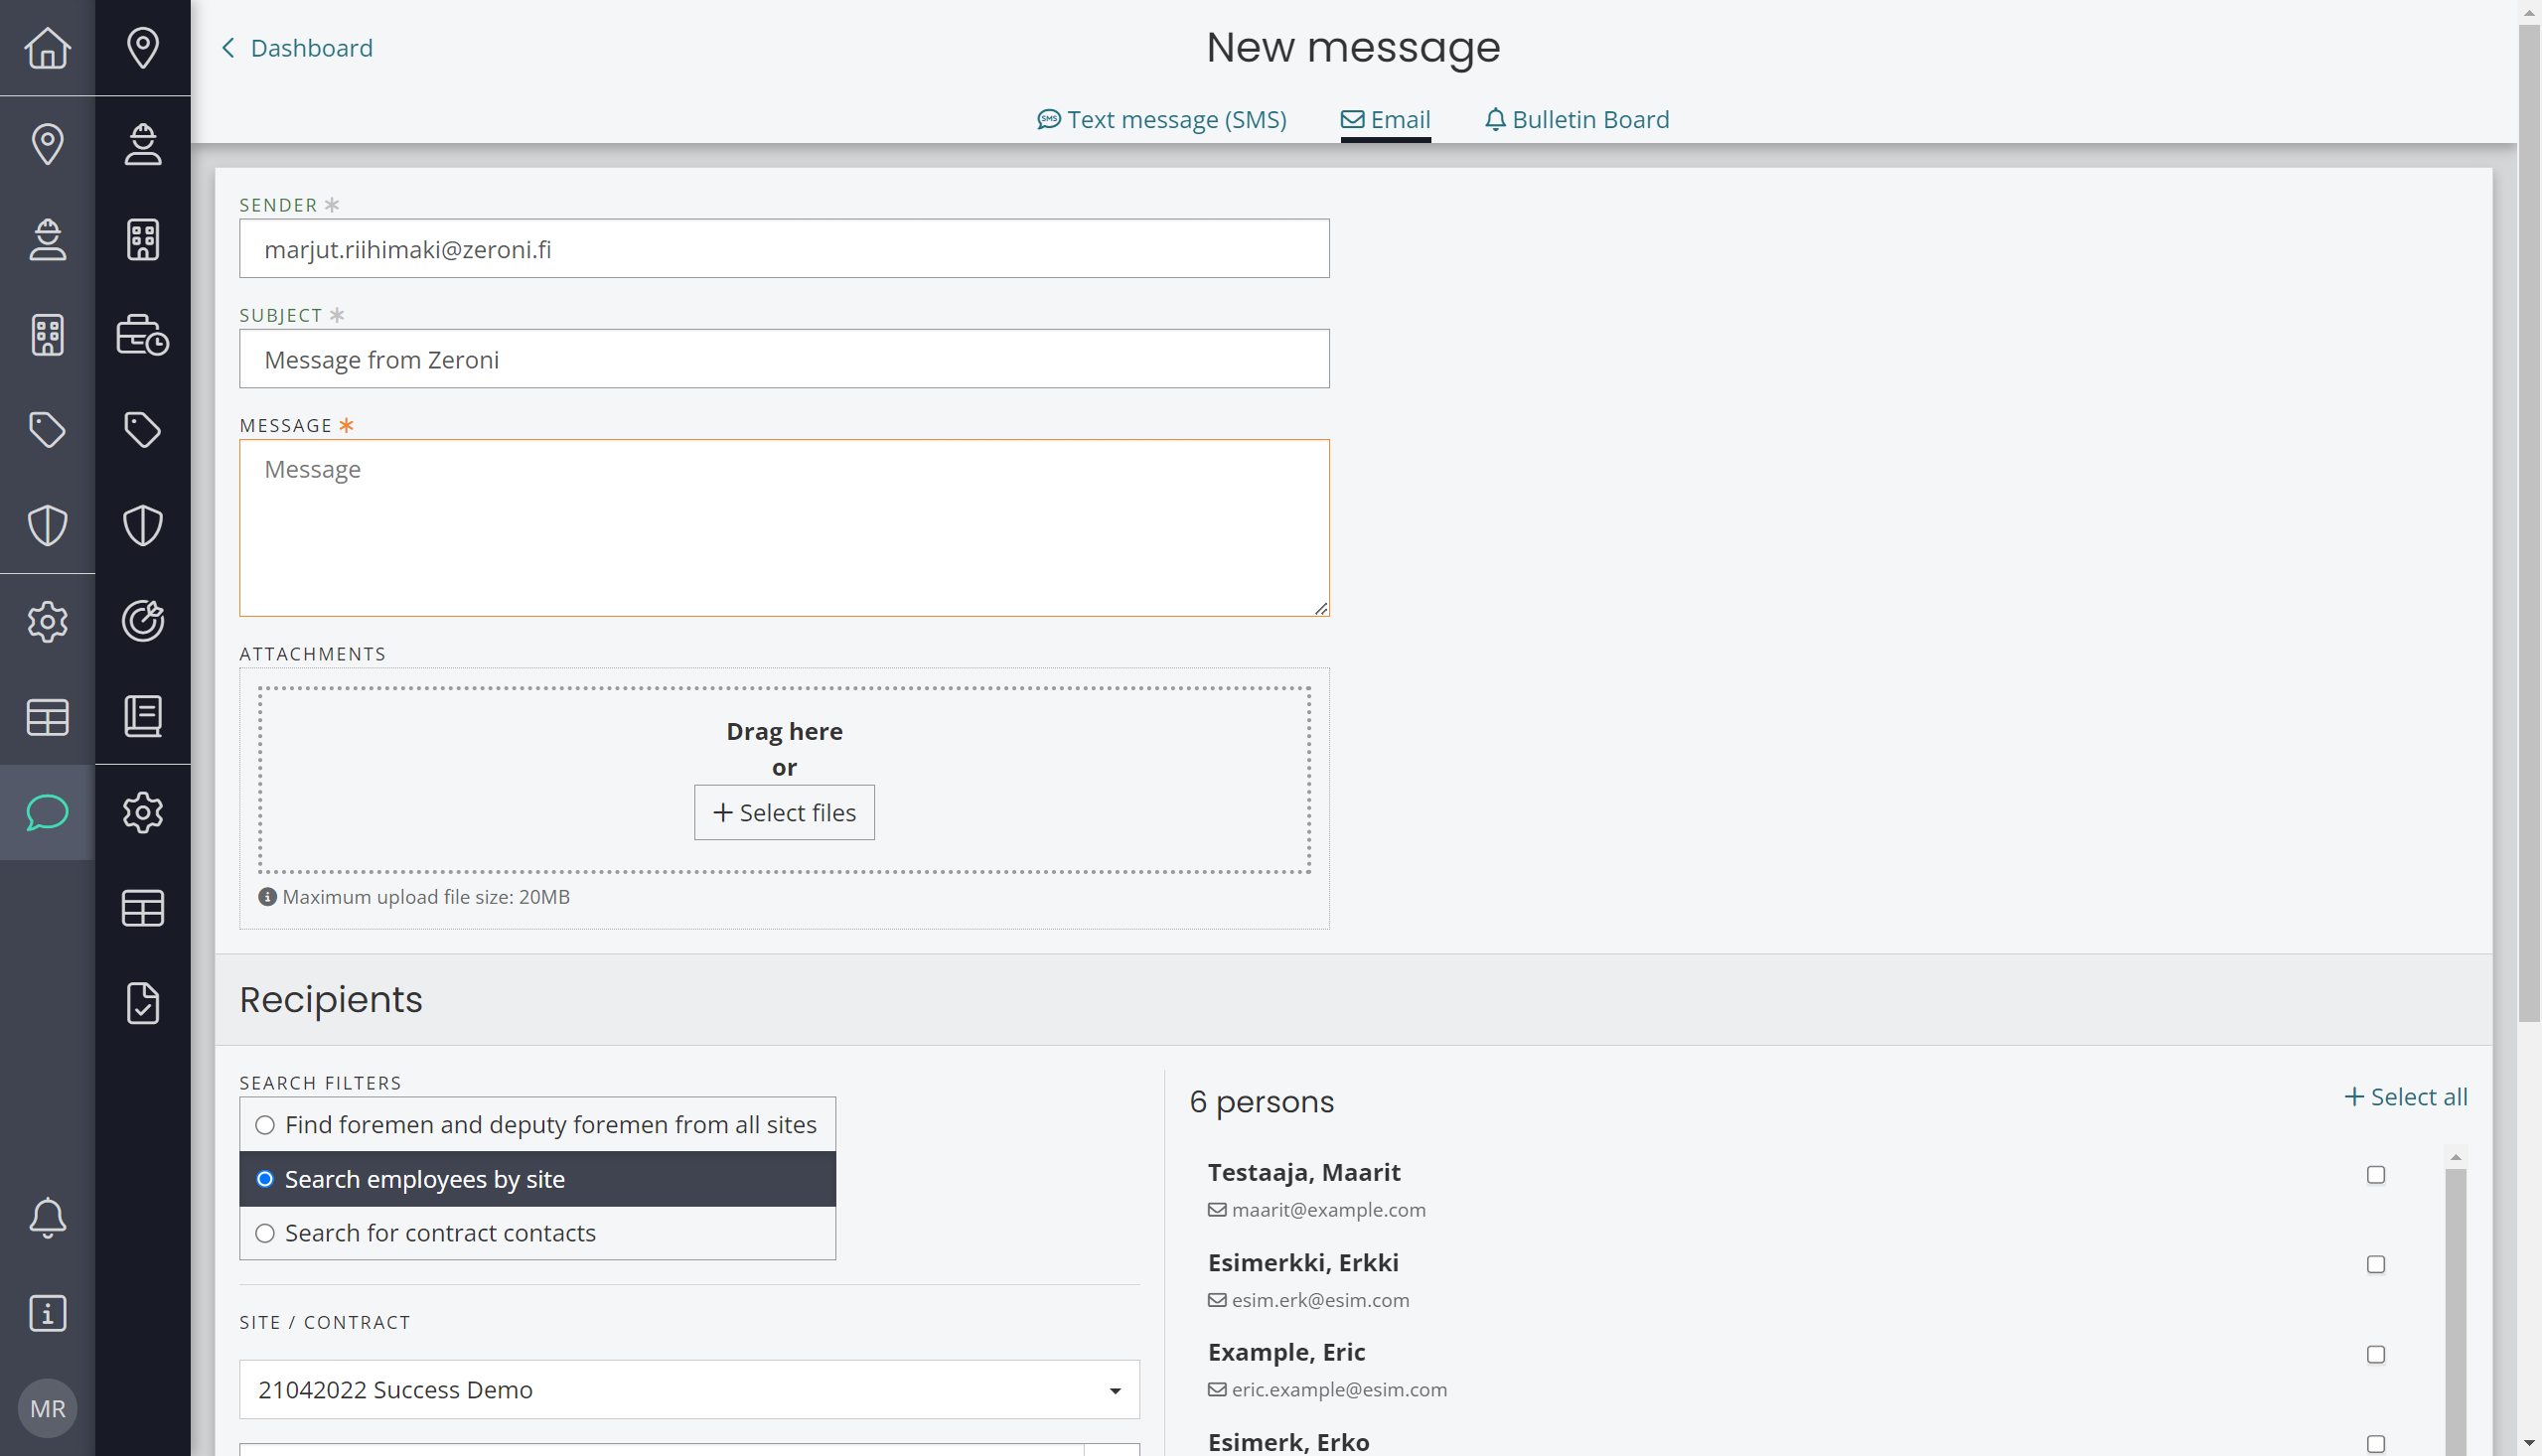Open the messages speech bubble icon

(47, 812)
